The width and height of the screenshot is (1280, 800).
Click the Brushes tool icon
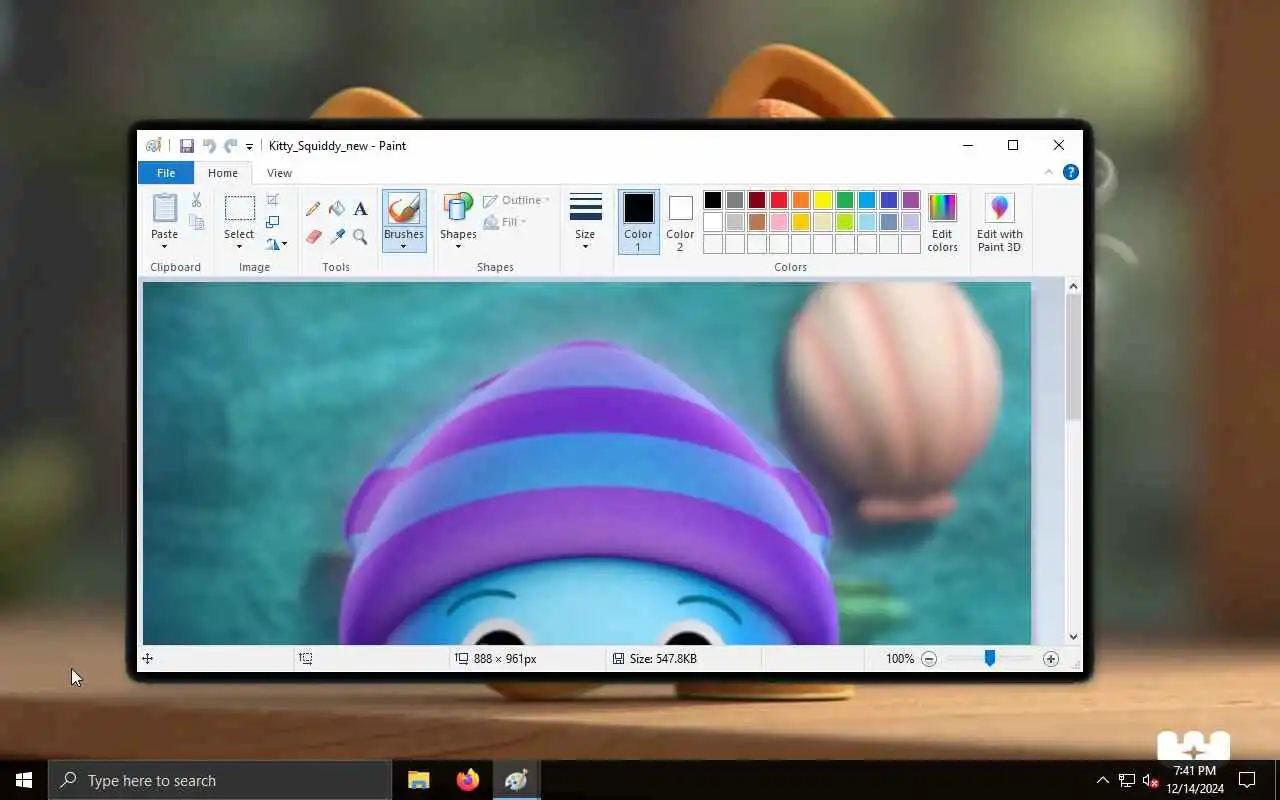404,208
